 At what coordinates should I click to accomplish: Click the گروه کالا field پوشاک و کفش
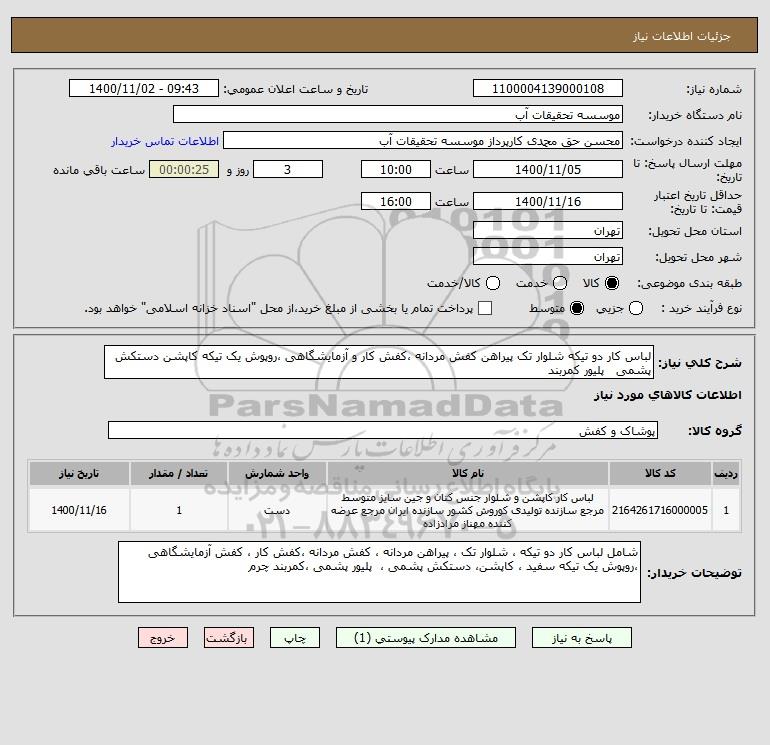click(x=383, y=430)
